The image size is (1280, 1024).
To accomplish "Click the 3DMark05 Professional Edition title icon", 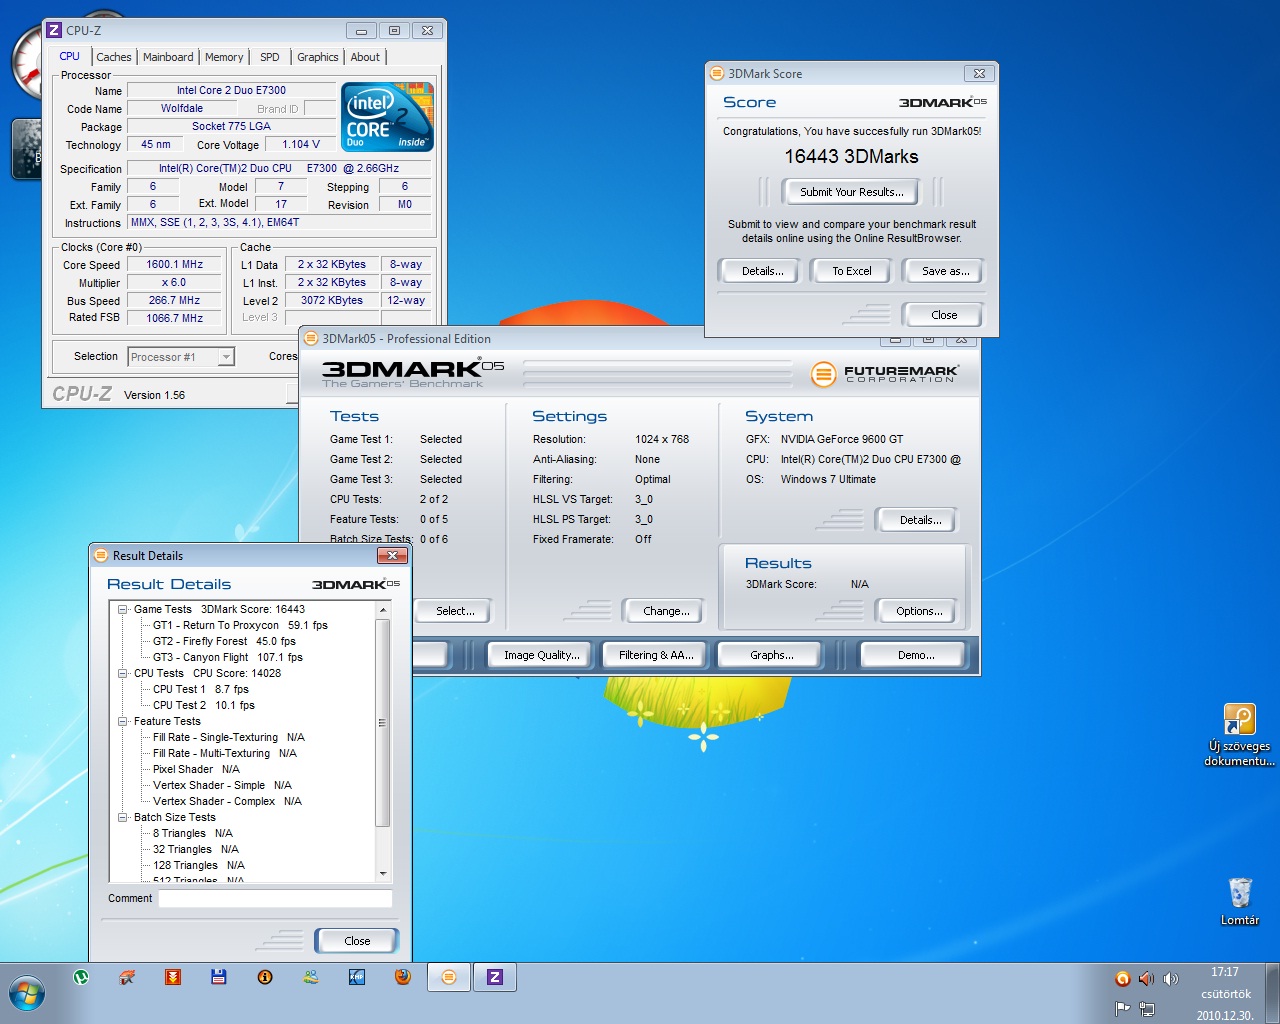I will pos(310,338).
